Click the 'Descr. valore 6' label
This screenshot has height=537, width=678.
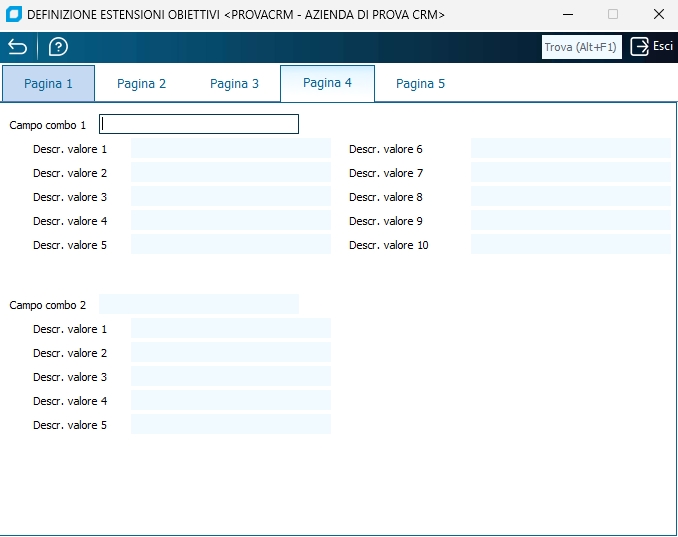pos(385,149)
